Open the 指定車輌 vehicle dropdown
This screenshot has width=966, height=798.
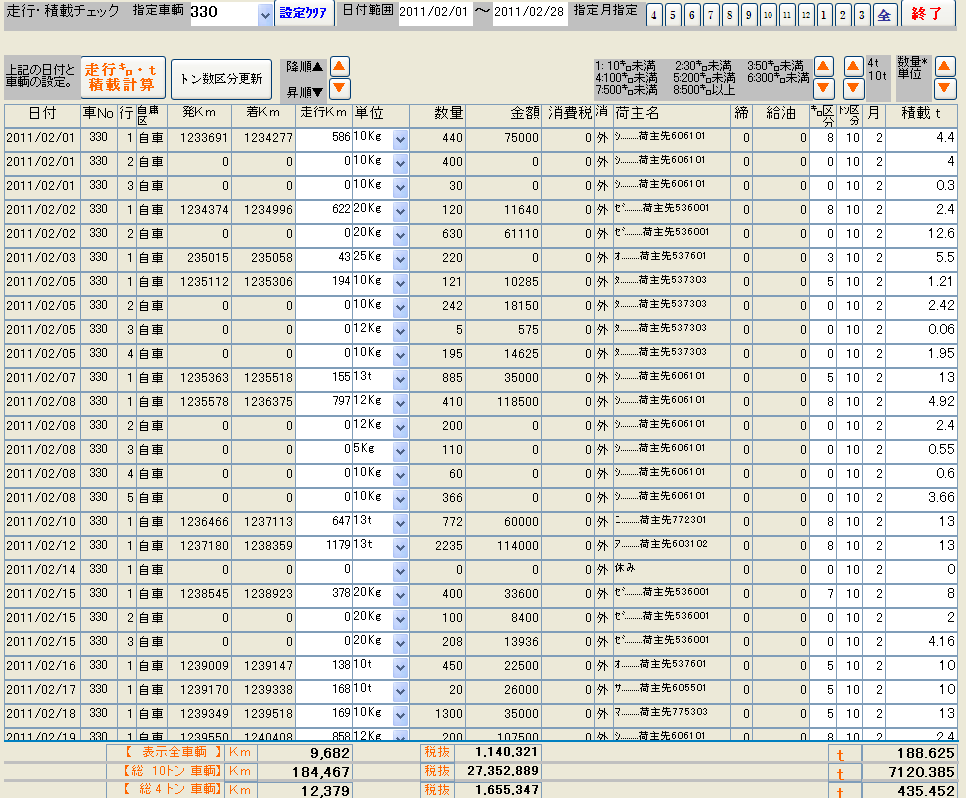(265, 14)
